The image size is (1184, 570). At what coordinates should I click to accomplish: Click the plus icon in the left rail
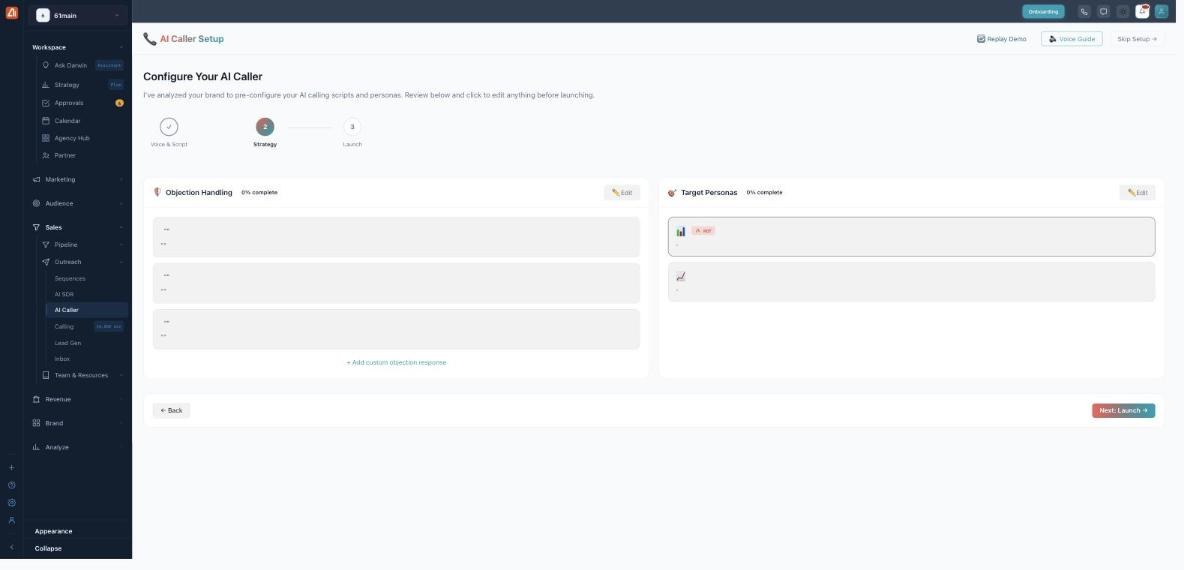pos(11,468)
